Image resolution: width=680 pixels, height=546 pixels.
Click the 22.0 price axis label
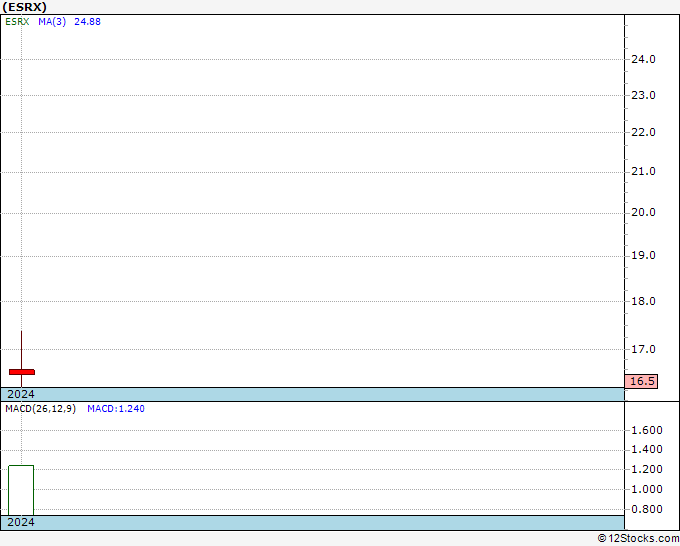click(643, 132)
